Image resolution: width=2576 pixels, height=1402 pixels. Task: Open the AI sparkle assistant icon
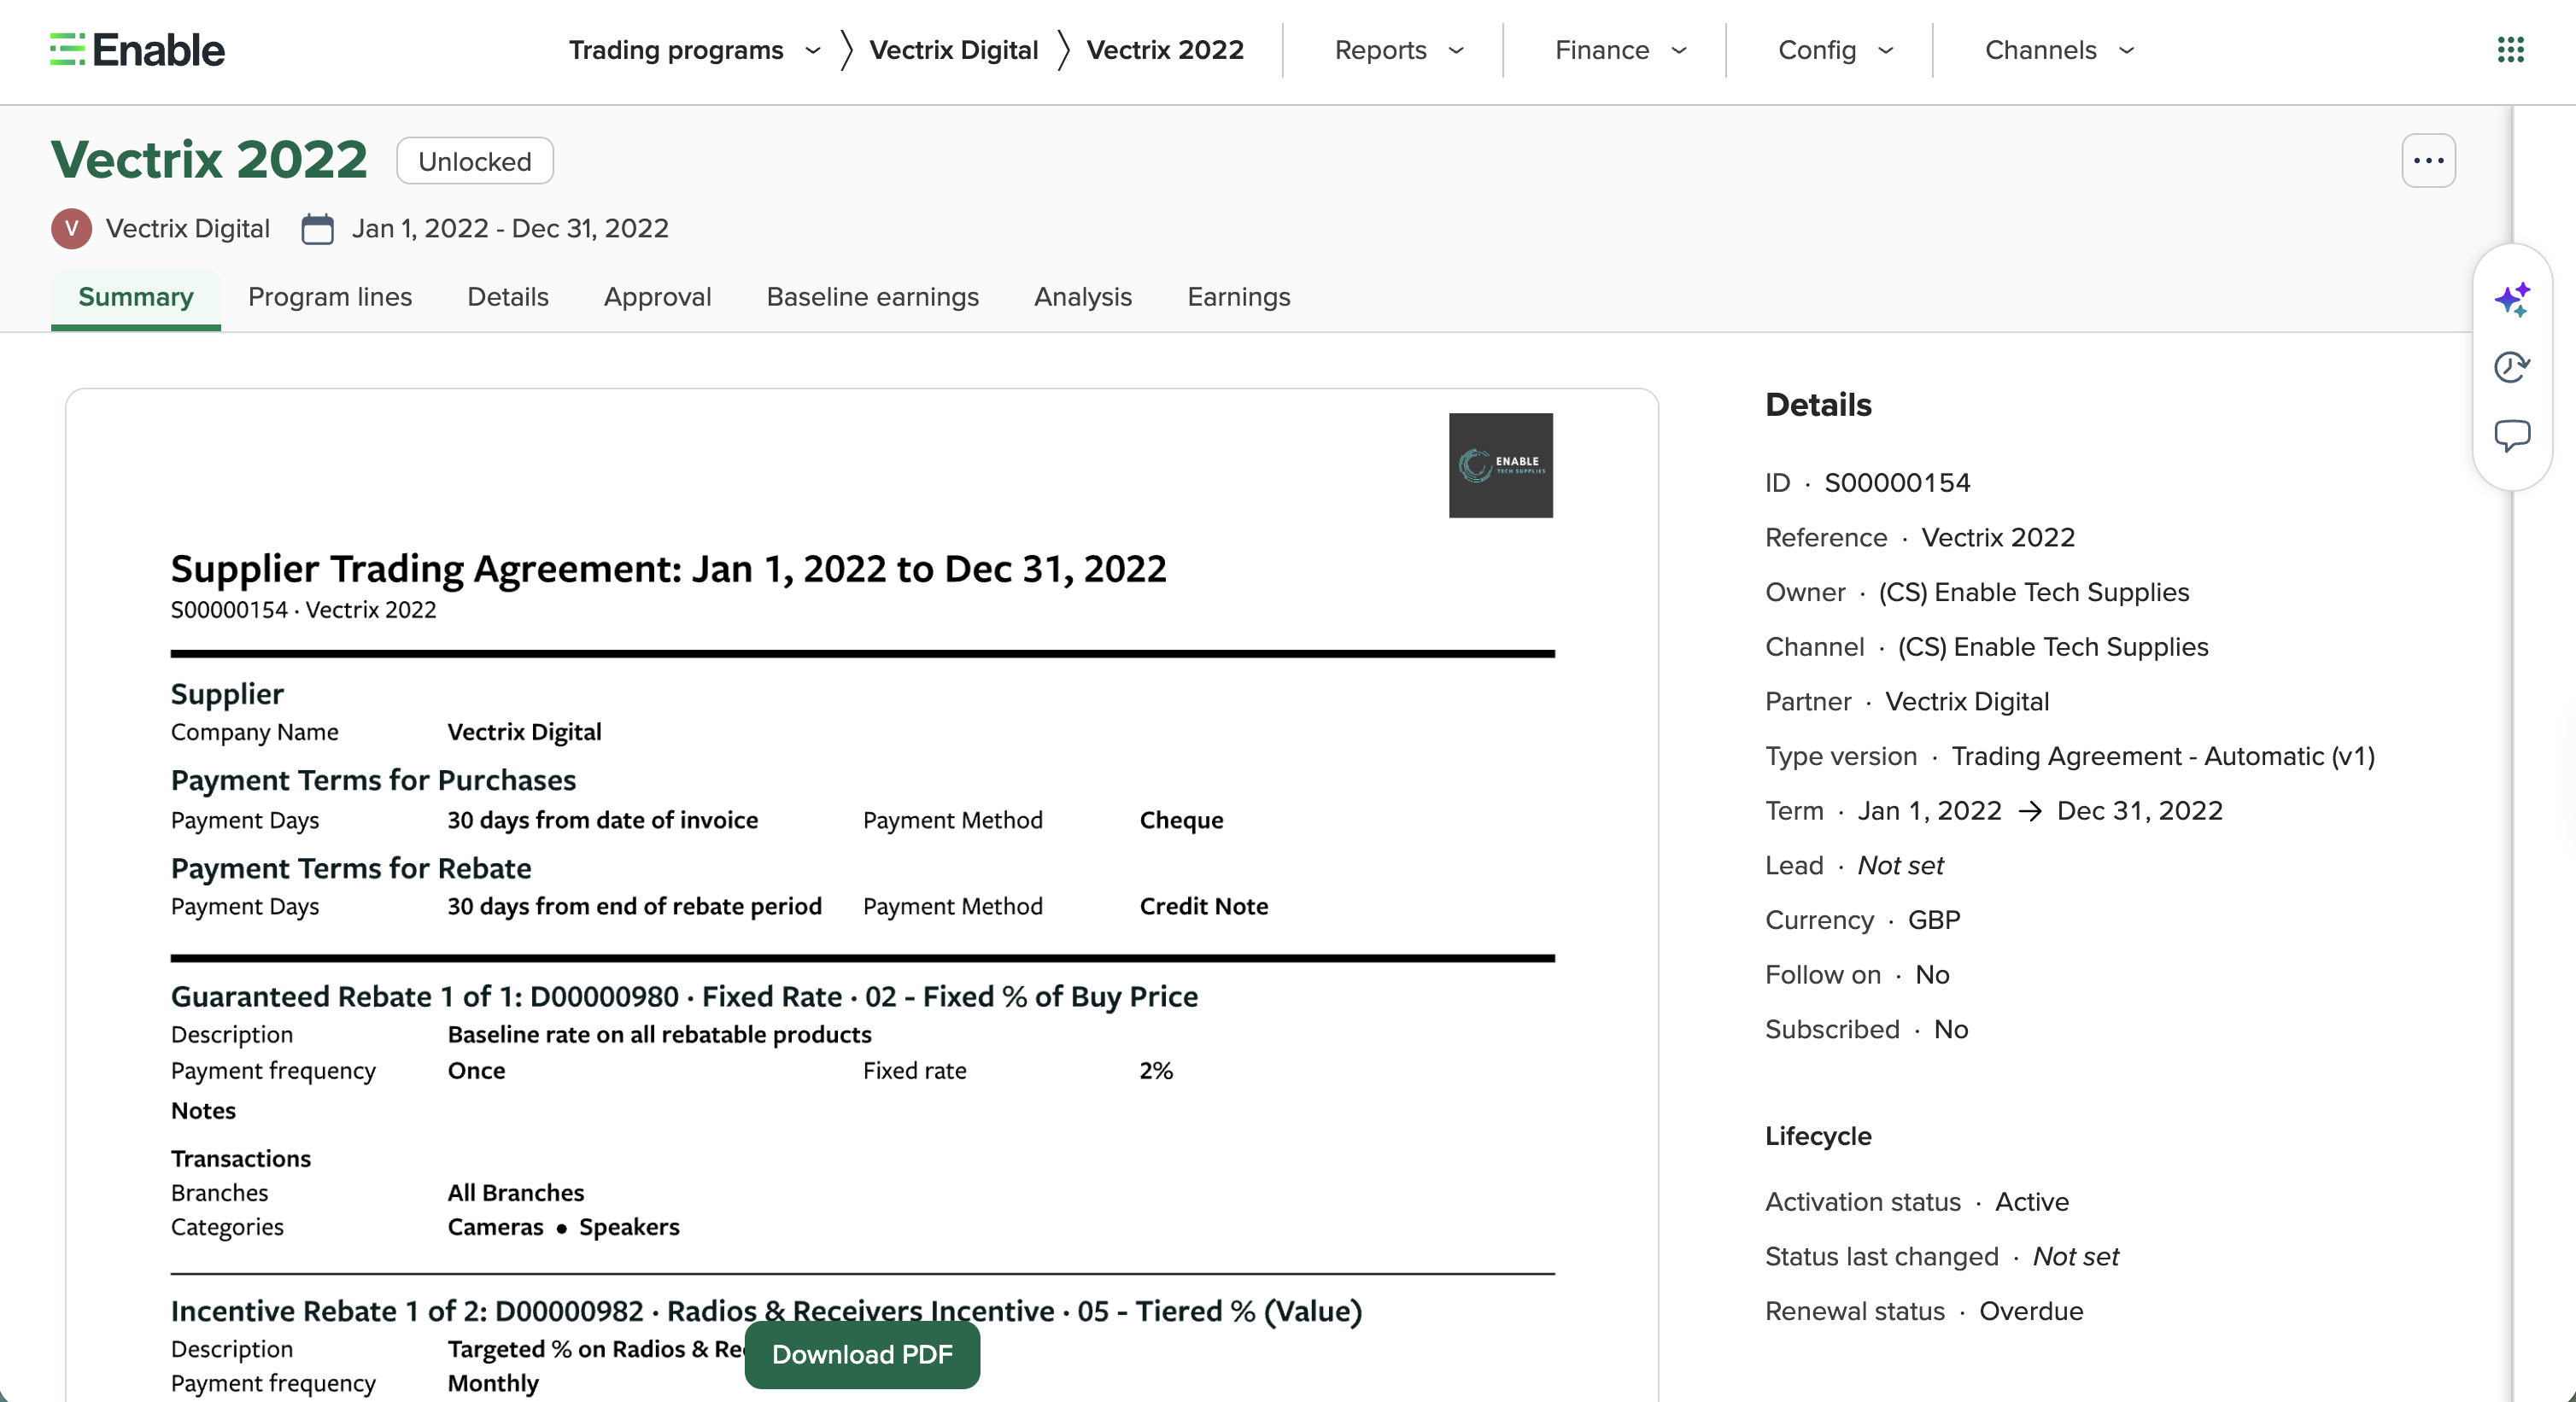tap(2512, 299)
